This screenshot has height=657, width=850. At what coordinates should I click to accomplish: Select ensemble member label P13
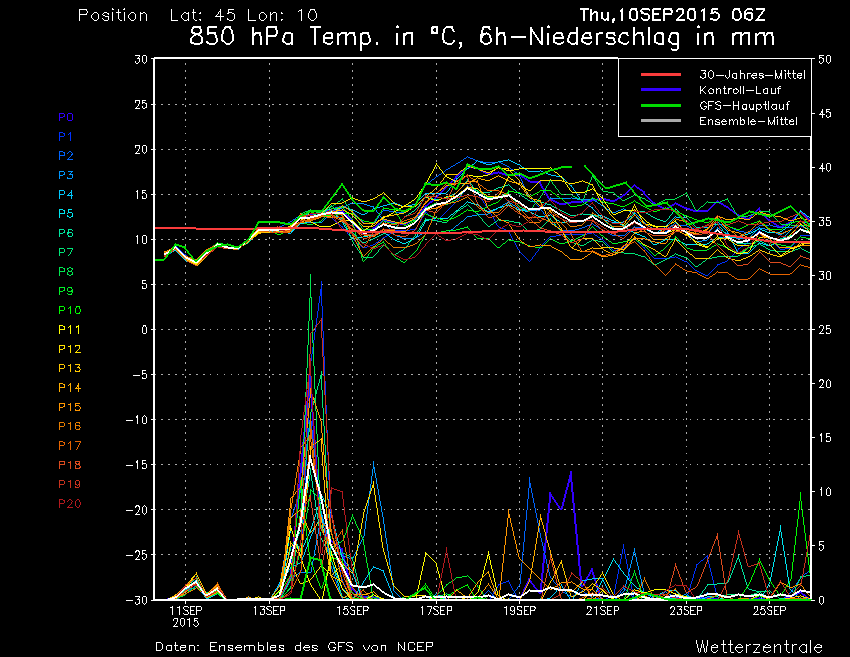pos(69,368)
